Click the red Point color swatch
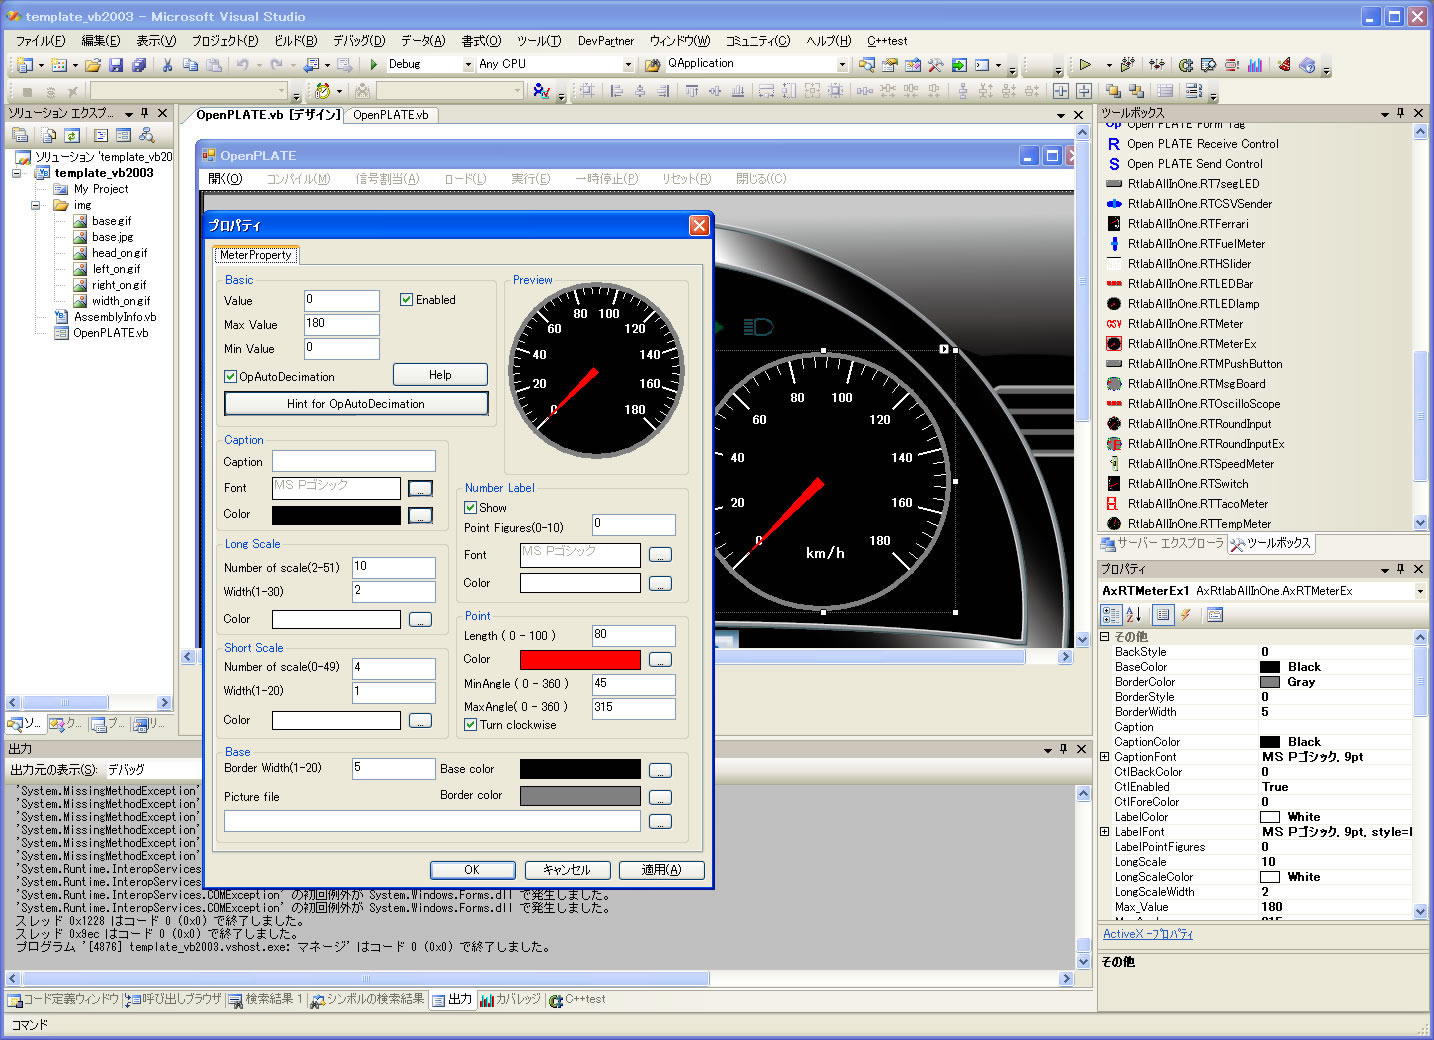Image resolution: width=1434 pixels, height=1040 pixels. pos(580,660)
